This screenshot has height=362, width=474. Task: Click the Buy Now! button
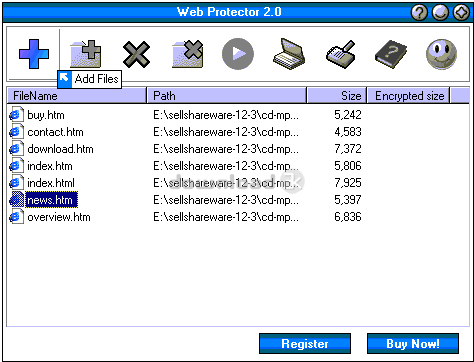coord(413,344)
